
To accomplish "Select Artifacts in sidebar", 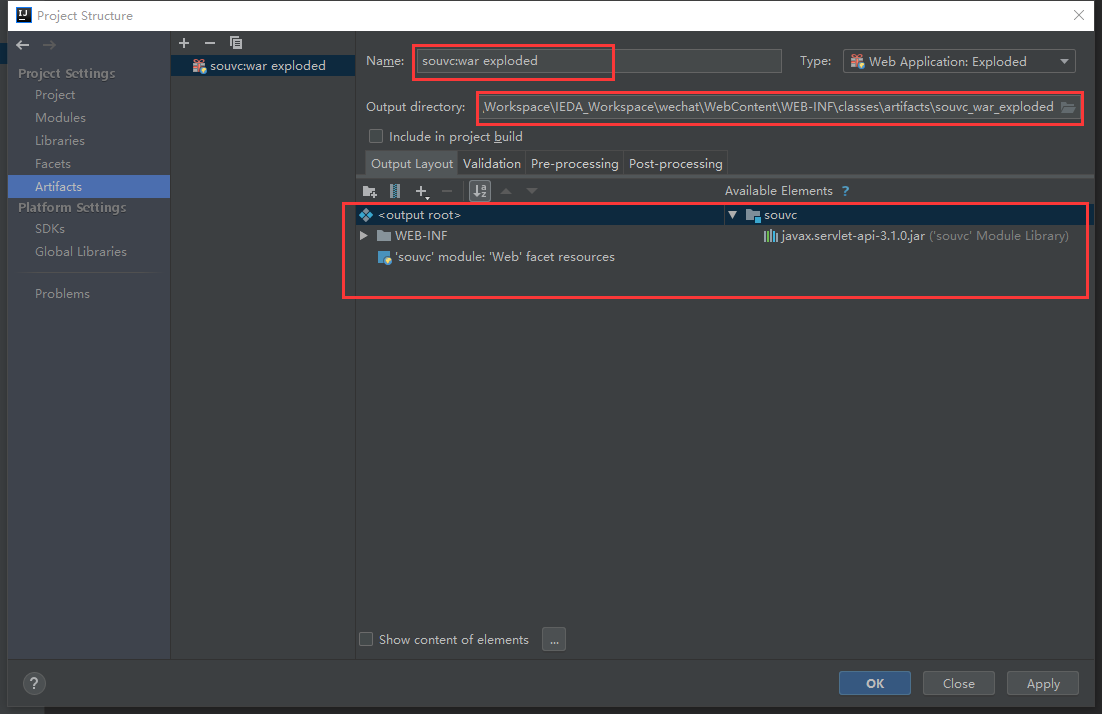I will pos(89,186).
